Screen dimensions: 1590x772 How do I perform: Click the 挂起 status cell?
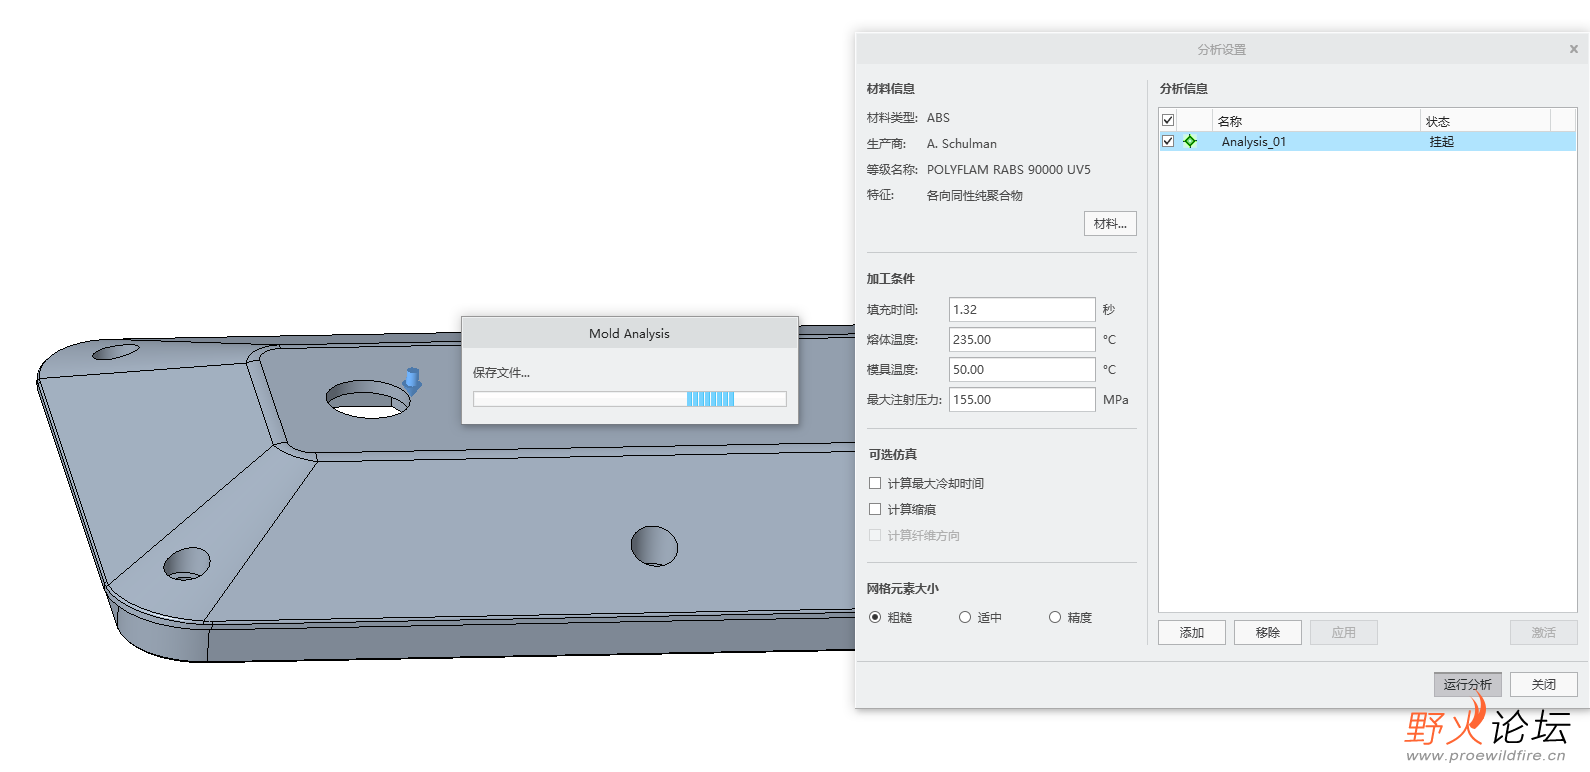1442,141
